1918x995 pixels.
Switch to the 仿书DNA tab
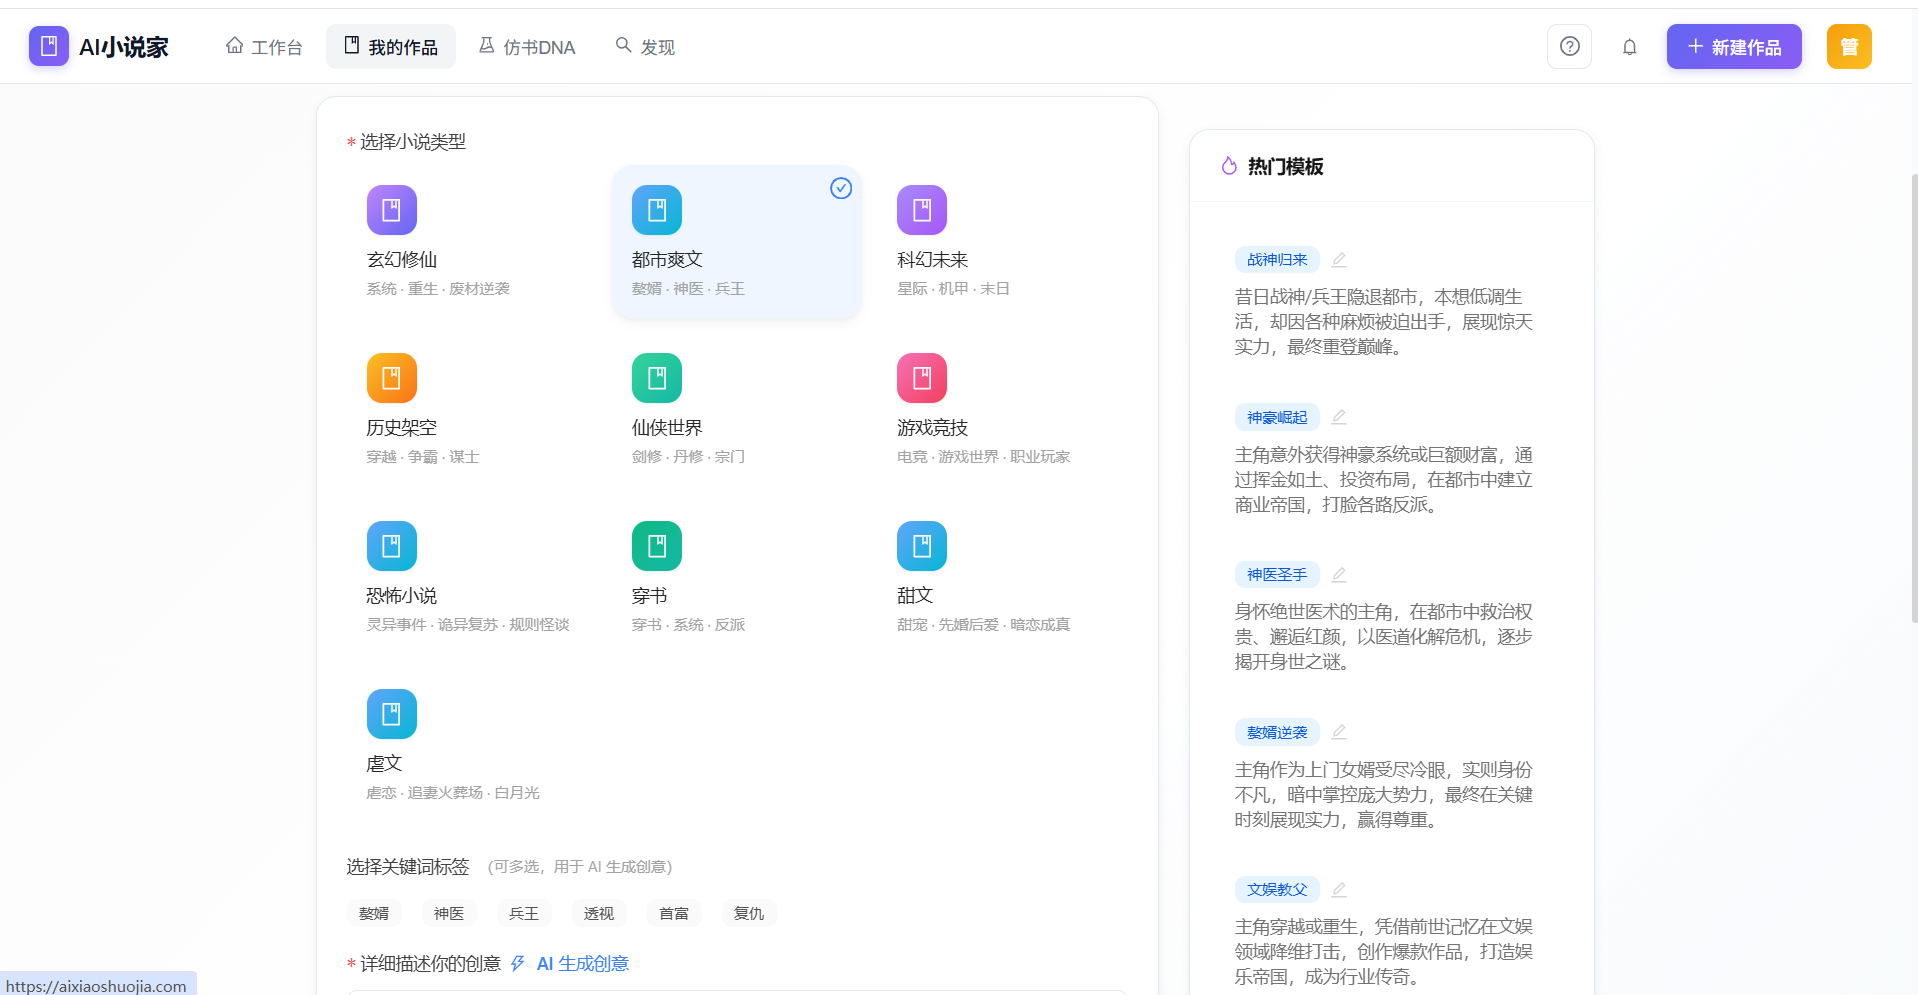527,47
